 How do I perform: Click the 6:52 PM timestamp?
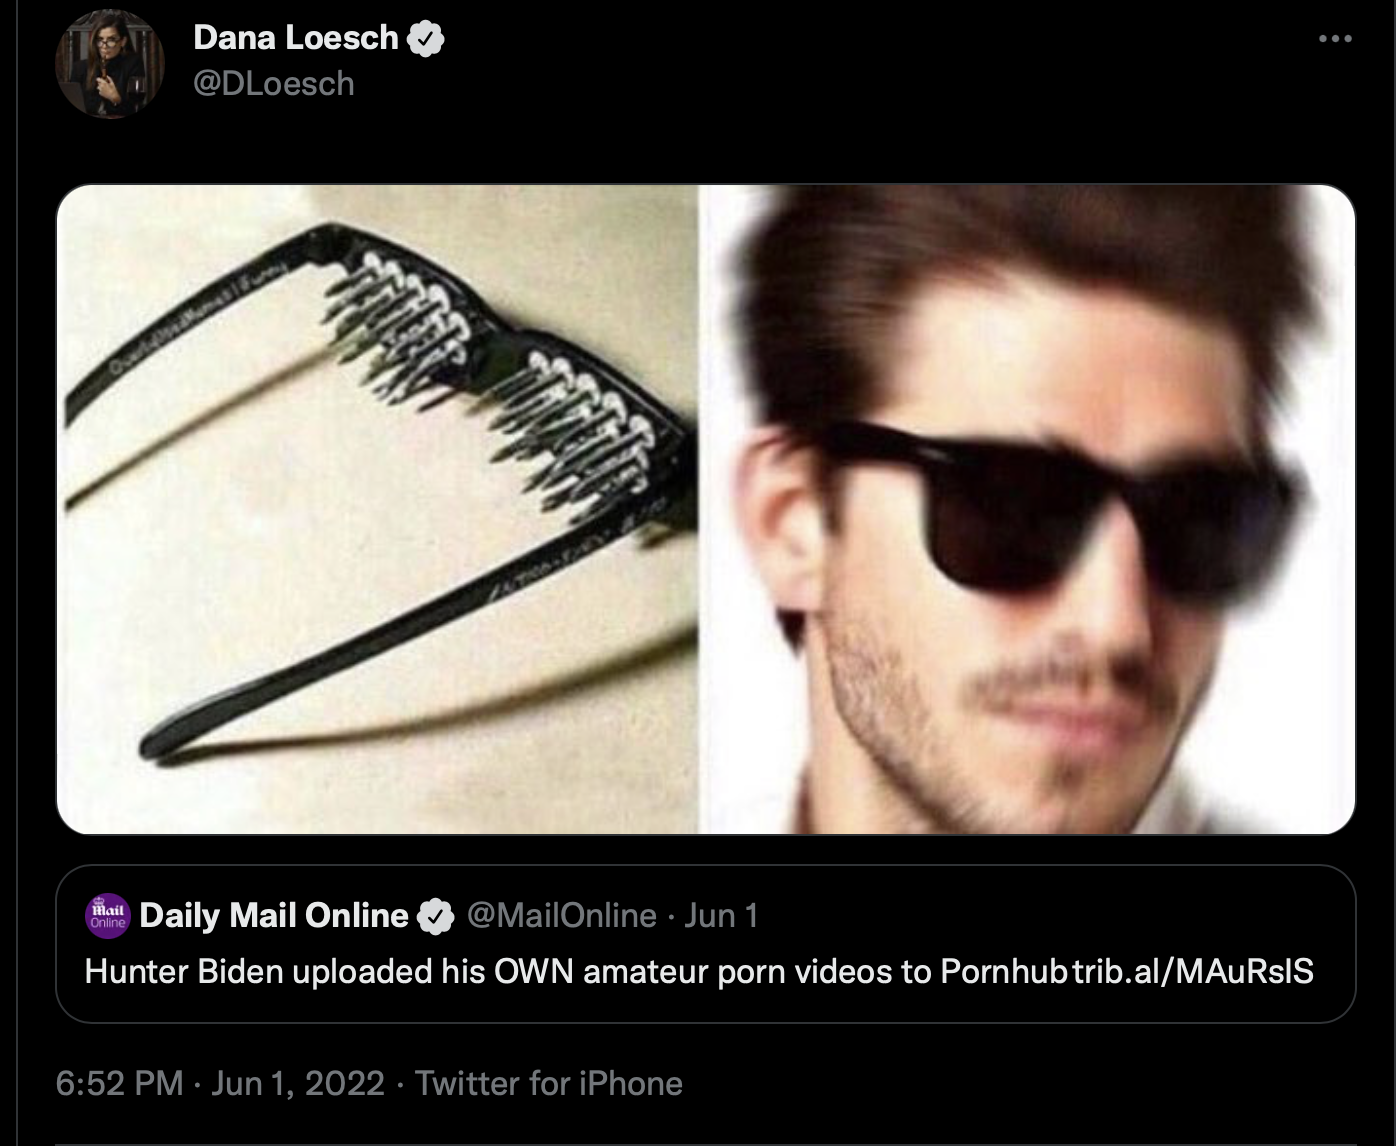pyautogui.click(x=120, y=1083)
